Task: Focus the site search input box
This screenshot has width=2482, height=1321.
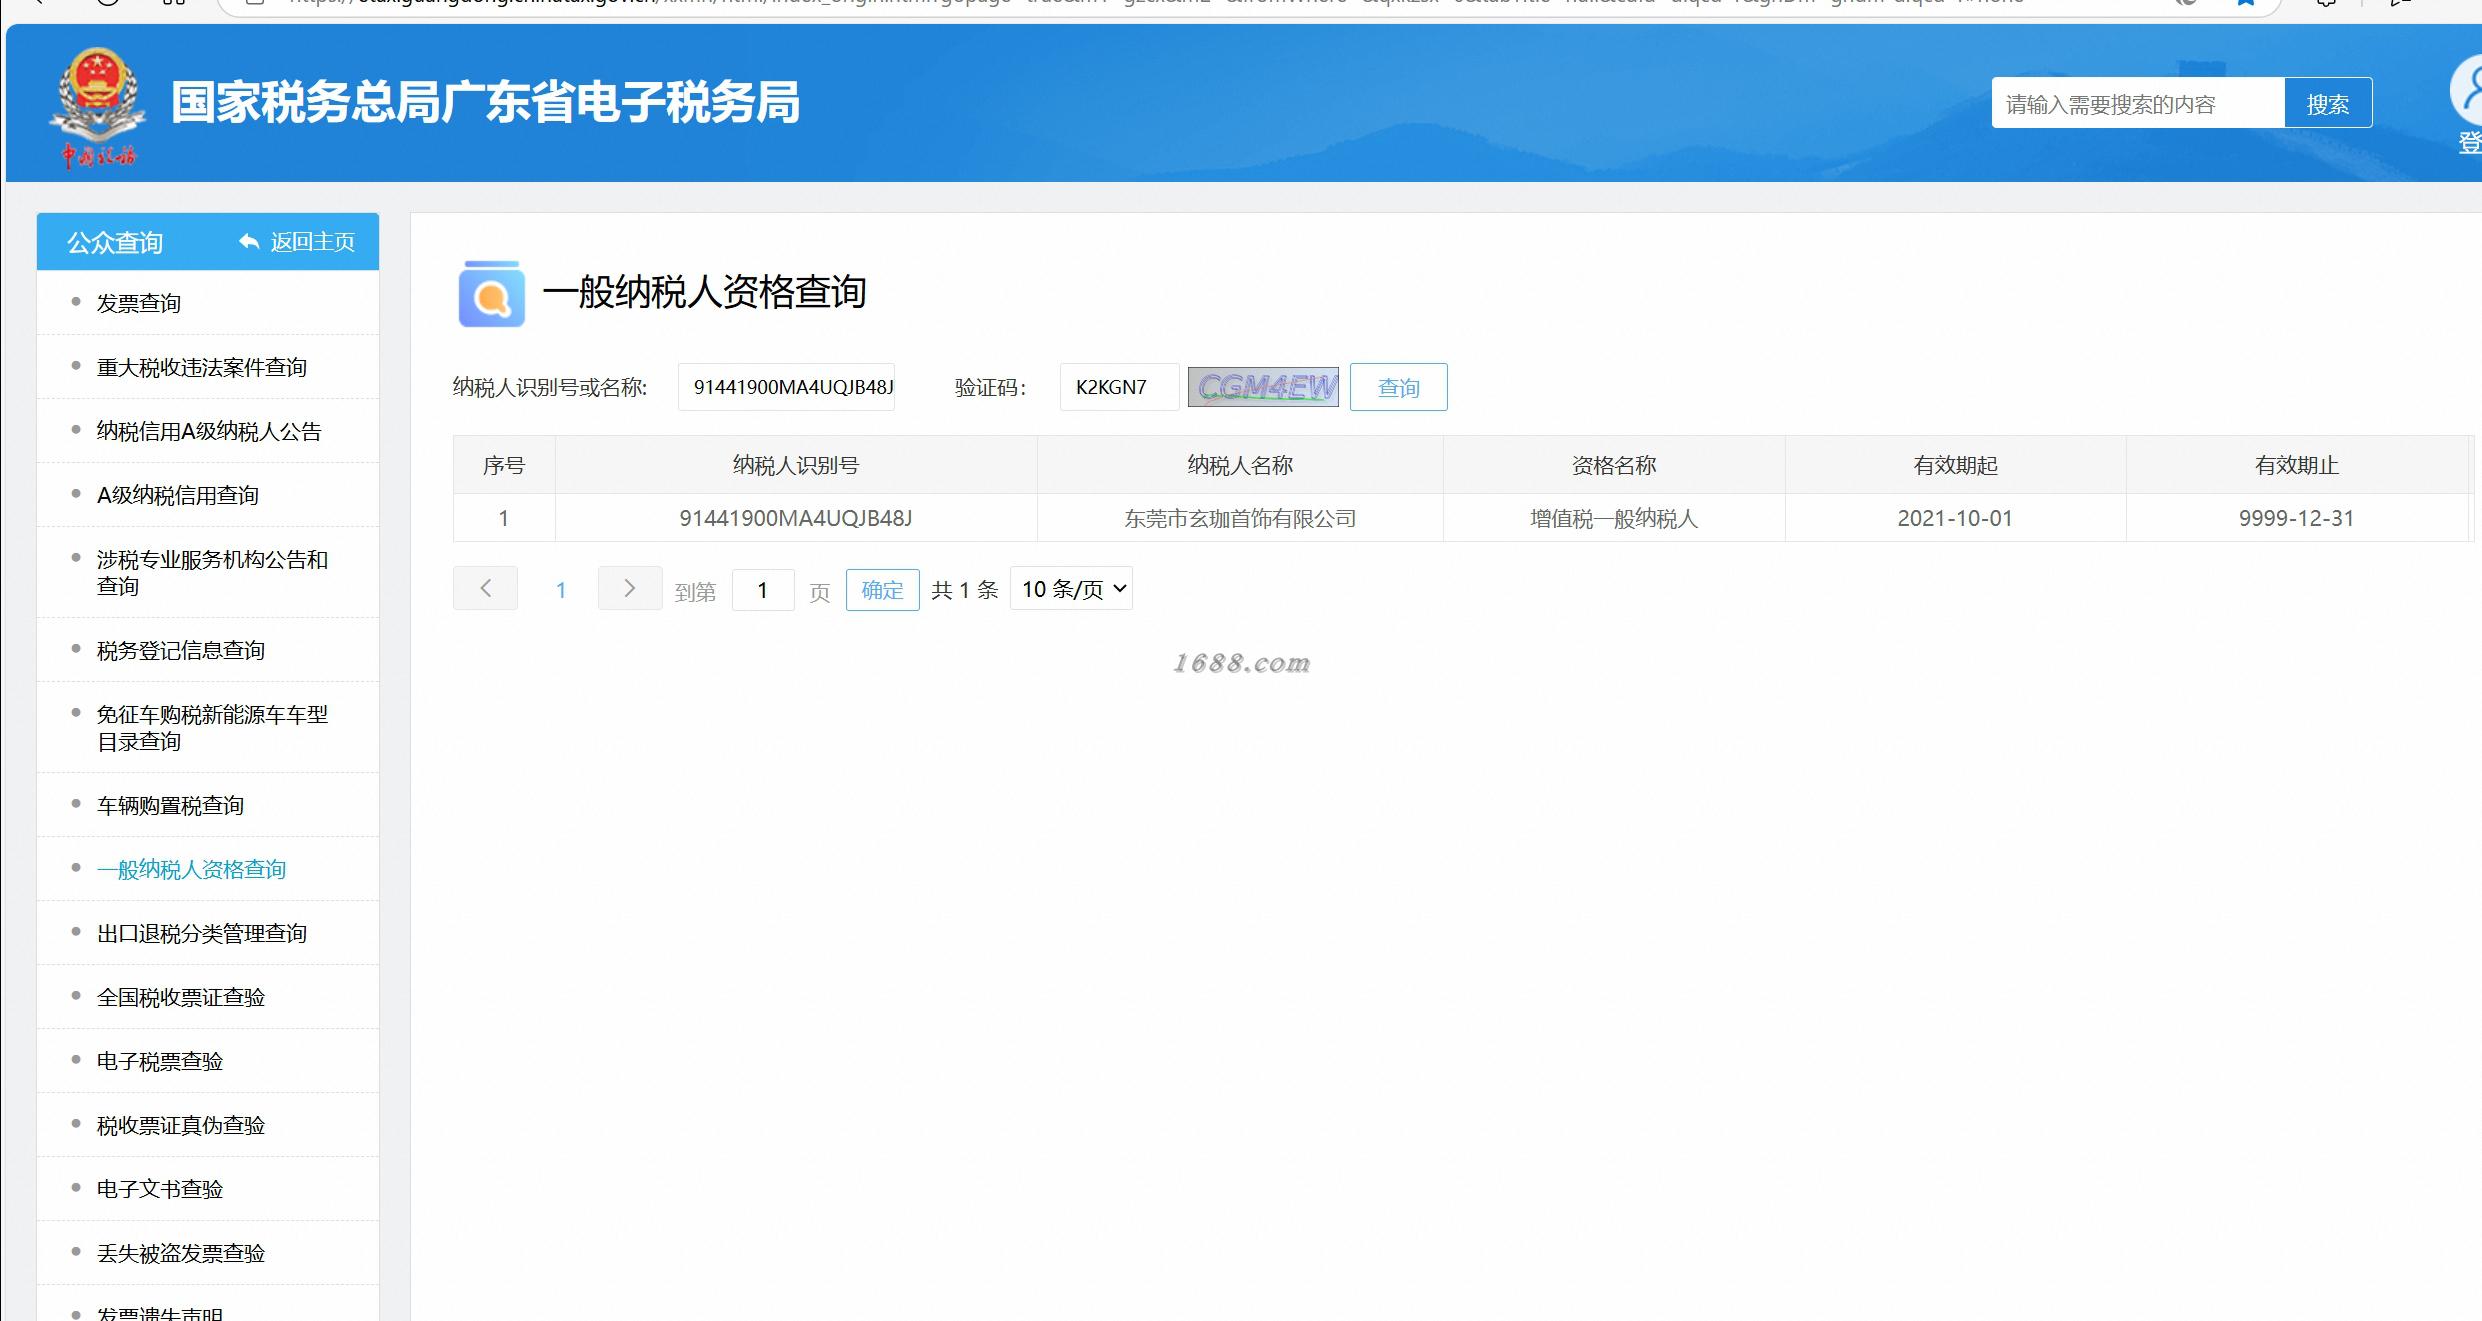Action: tap(2138, 103)
